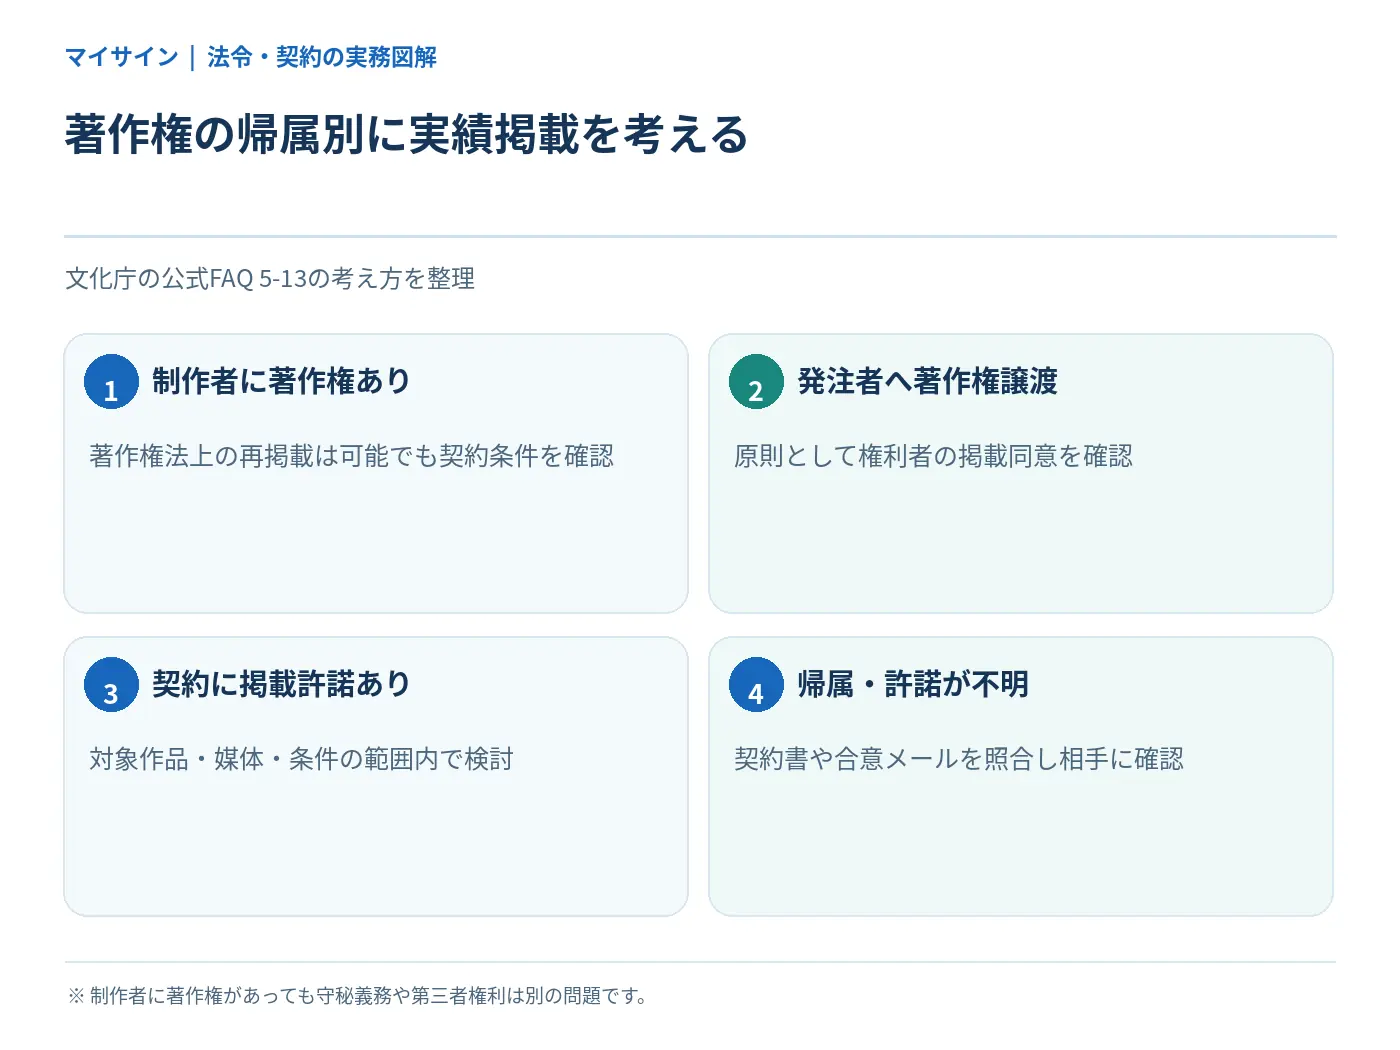Image resolution: width=1400 pixels, height=1050 pixels.
Task: Click the footnote starting with ※ 制作者に著作権があっても
Action: 358,996
